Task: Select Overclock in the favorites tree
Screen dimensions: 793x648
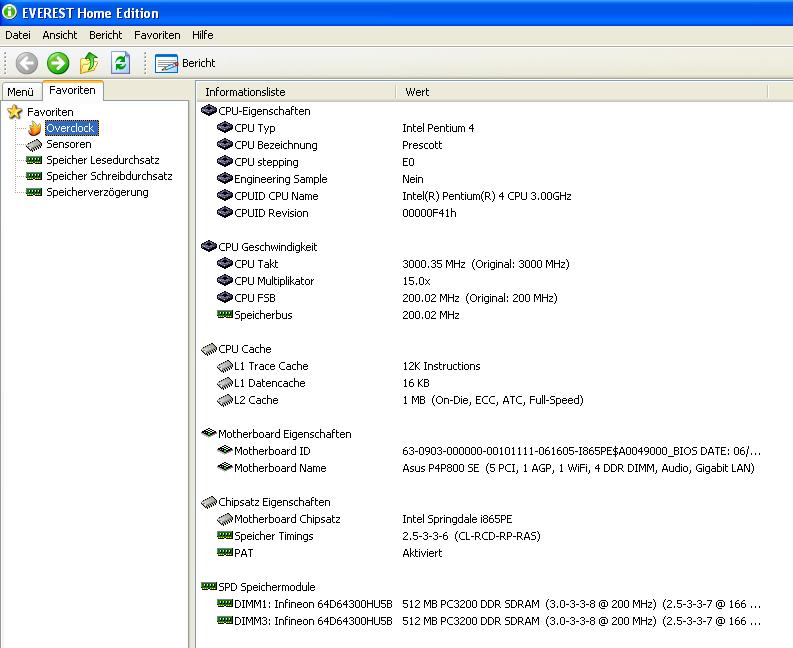Action: 70,128
